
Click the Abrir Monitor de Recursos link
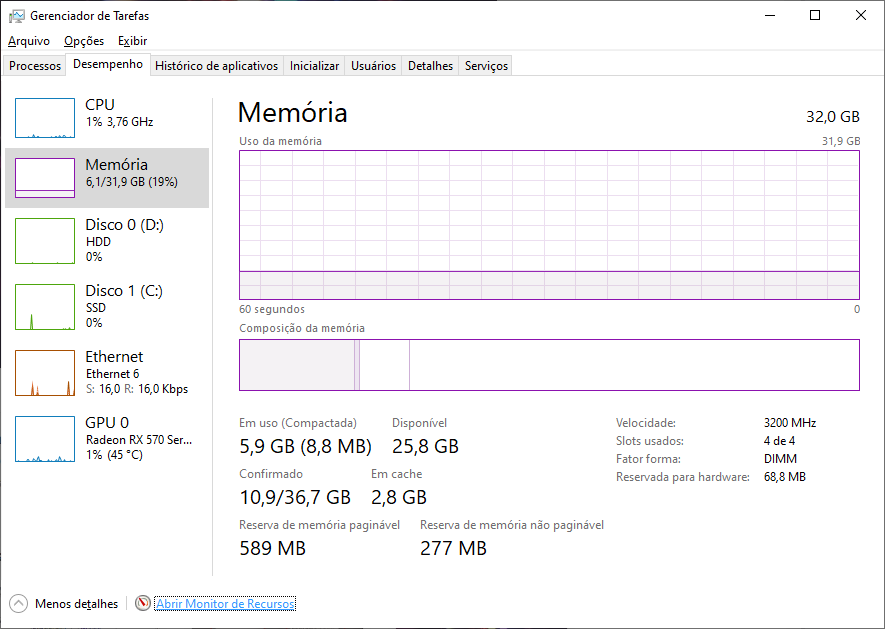pos(225,604)
